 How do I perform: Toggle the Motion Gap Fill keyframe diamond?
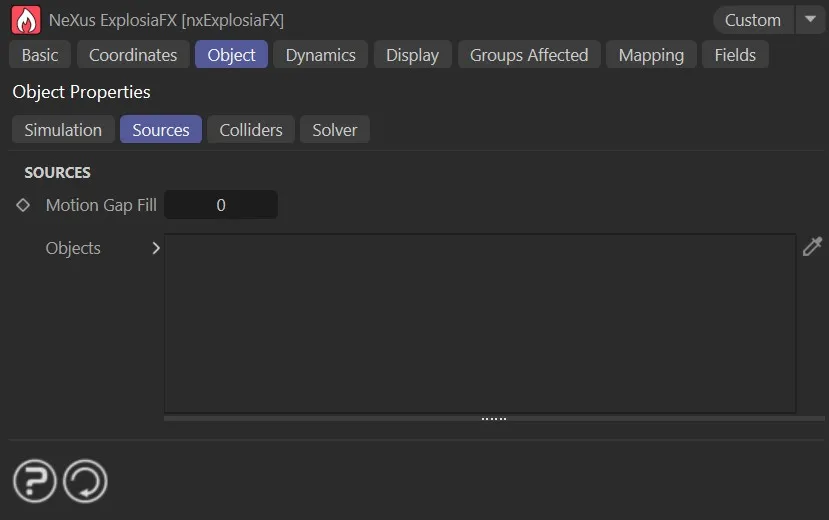(23, 205)
